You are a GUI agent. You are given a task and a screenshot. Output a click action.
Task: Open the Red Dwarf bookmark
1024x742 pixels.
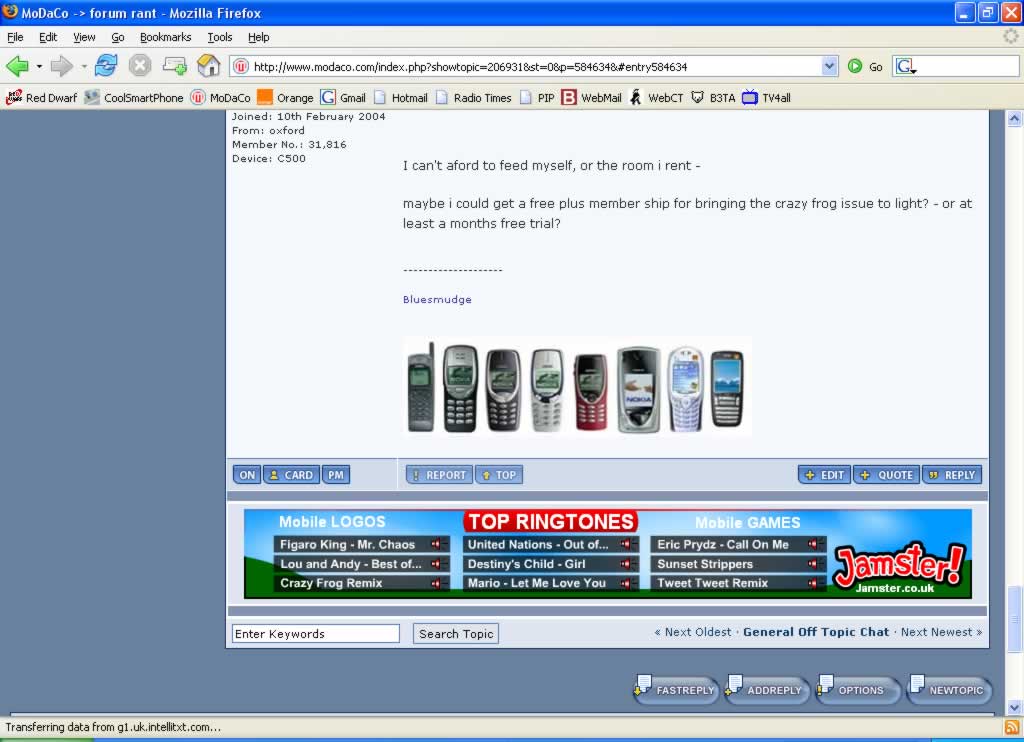pyautogui.click(x=41, y=98)
